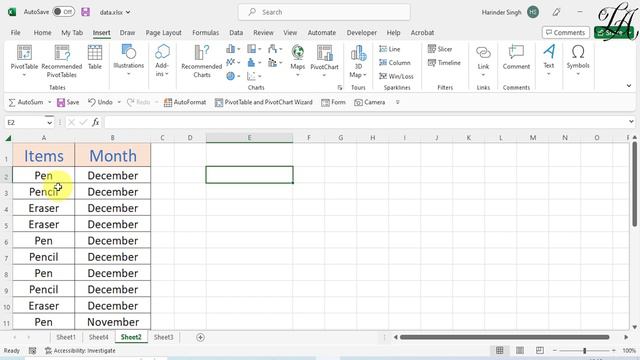640x360 pixels.
Task: Insert a Line sparkline
Action: [390, 49]
